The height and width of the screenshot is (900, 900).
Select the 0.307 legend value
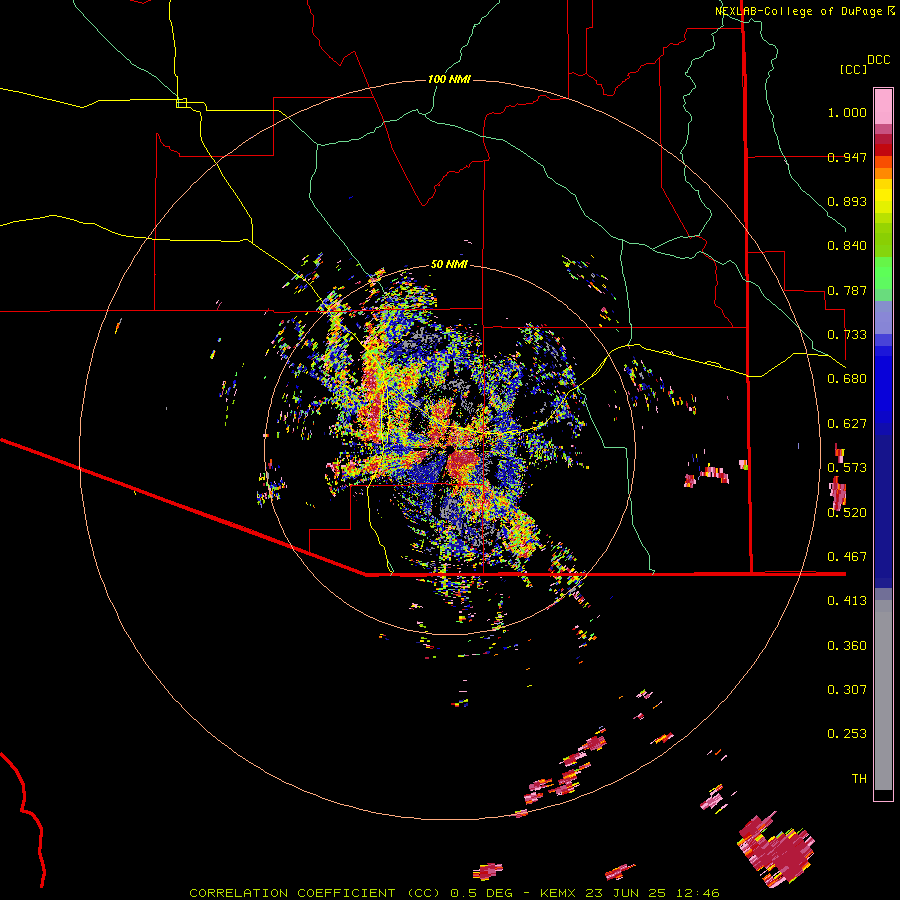[847, 690]
